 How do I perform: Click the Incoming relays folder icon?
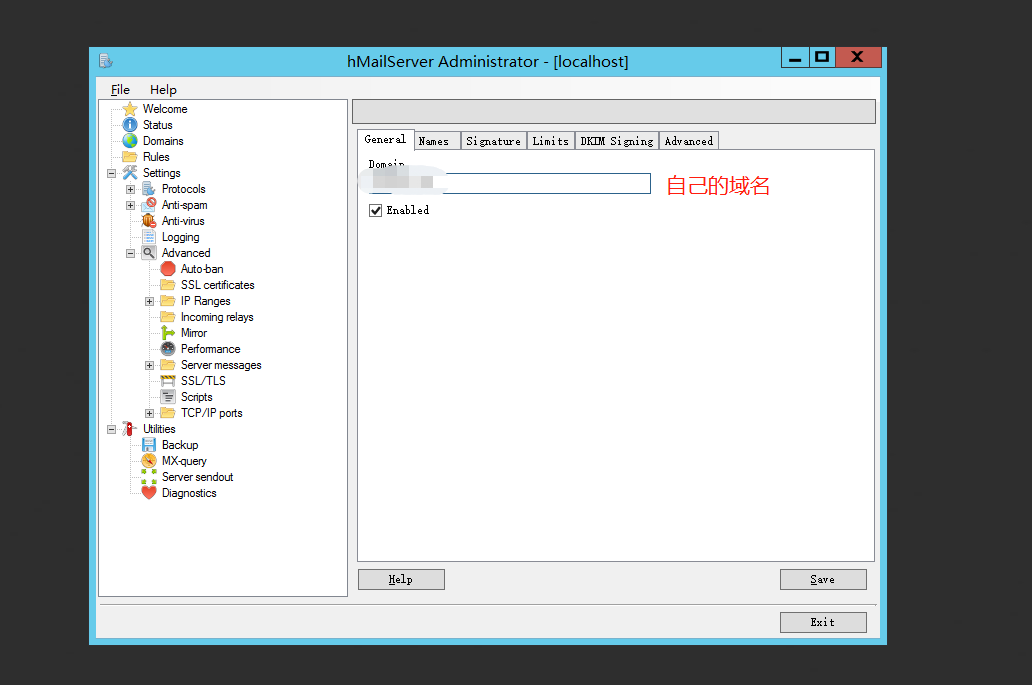168,317
